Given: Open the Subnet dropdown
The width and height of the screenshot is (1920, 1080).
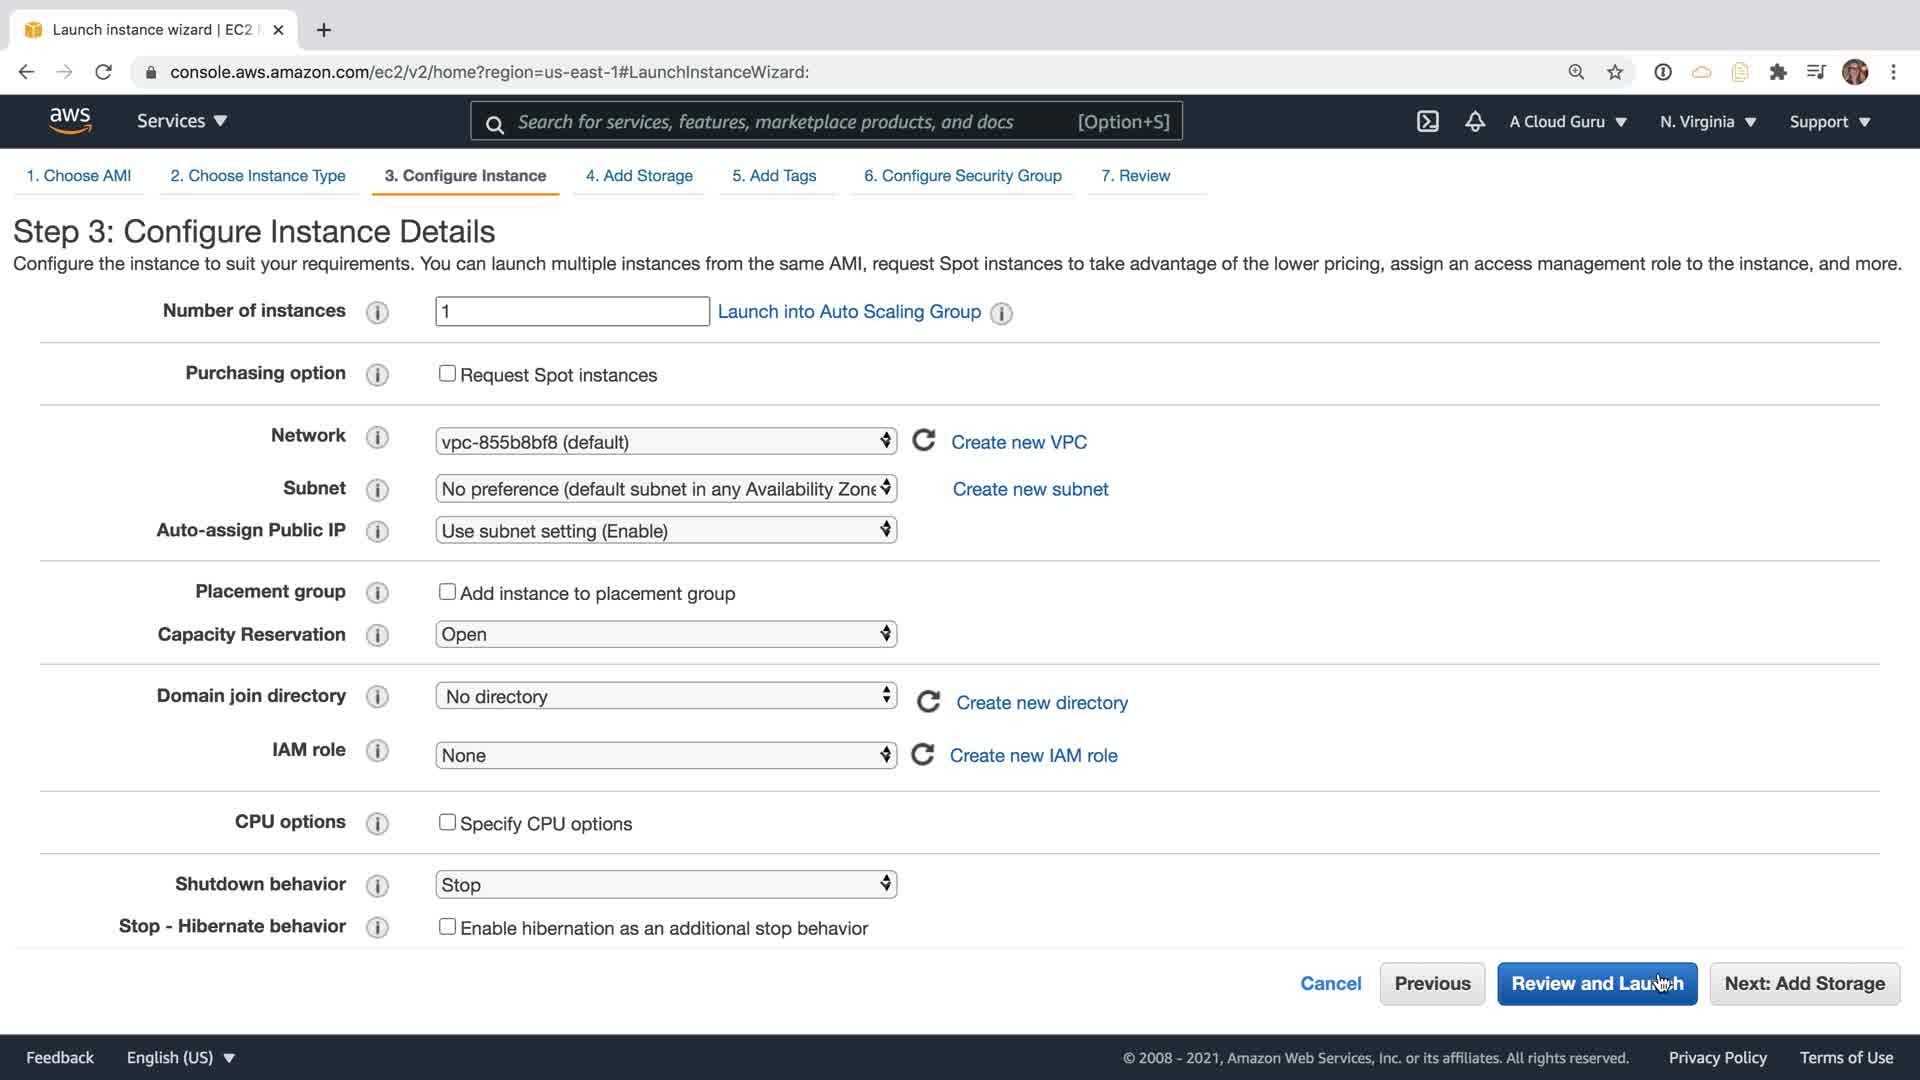Looking at the screenshot, I should [666, 489].
